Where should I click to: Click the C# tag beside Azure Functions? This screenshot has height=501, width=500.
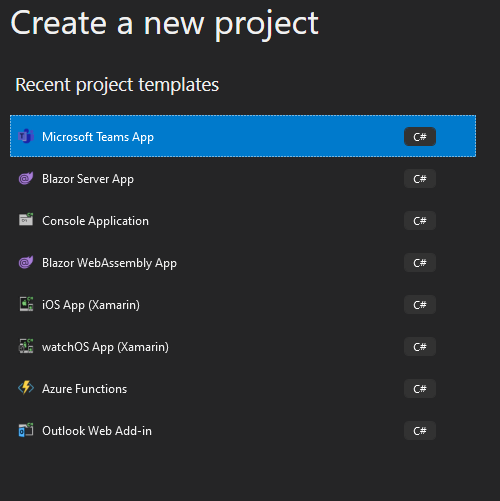pos(420,389)
